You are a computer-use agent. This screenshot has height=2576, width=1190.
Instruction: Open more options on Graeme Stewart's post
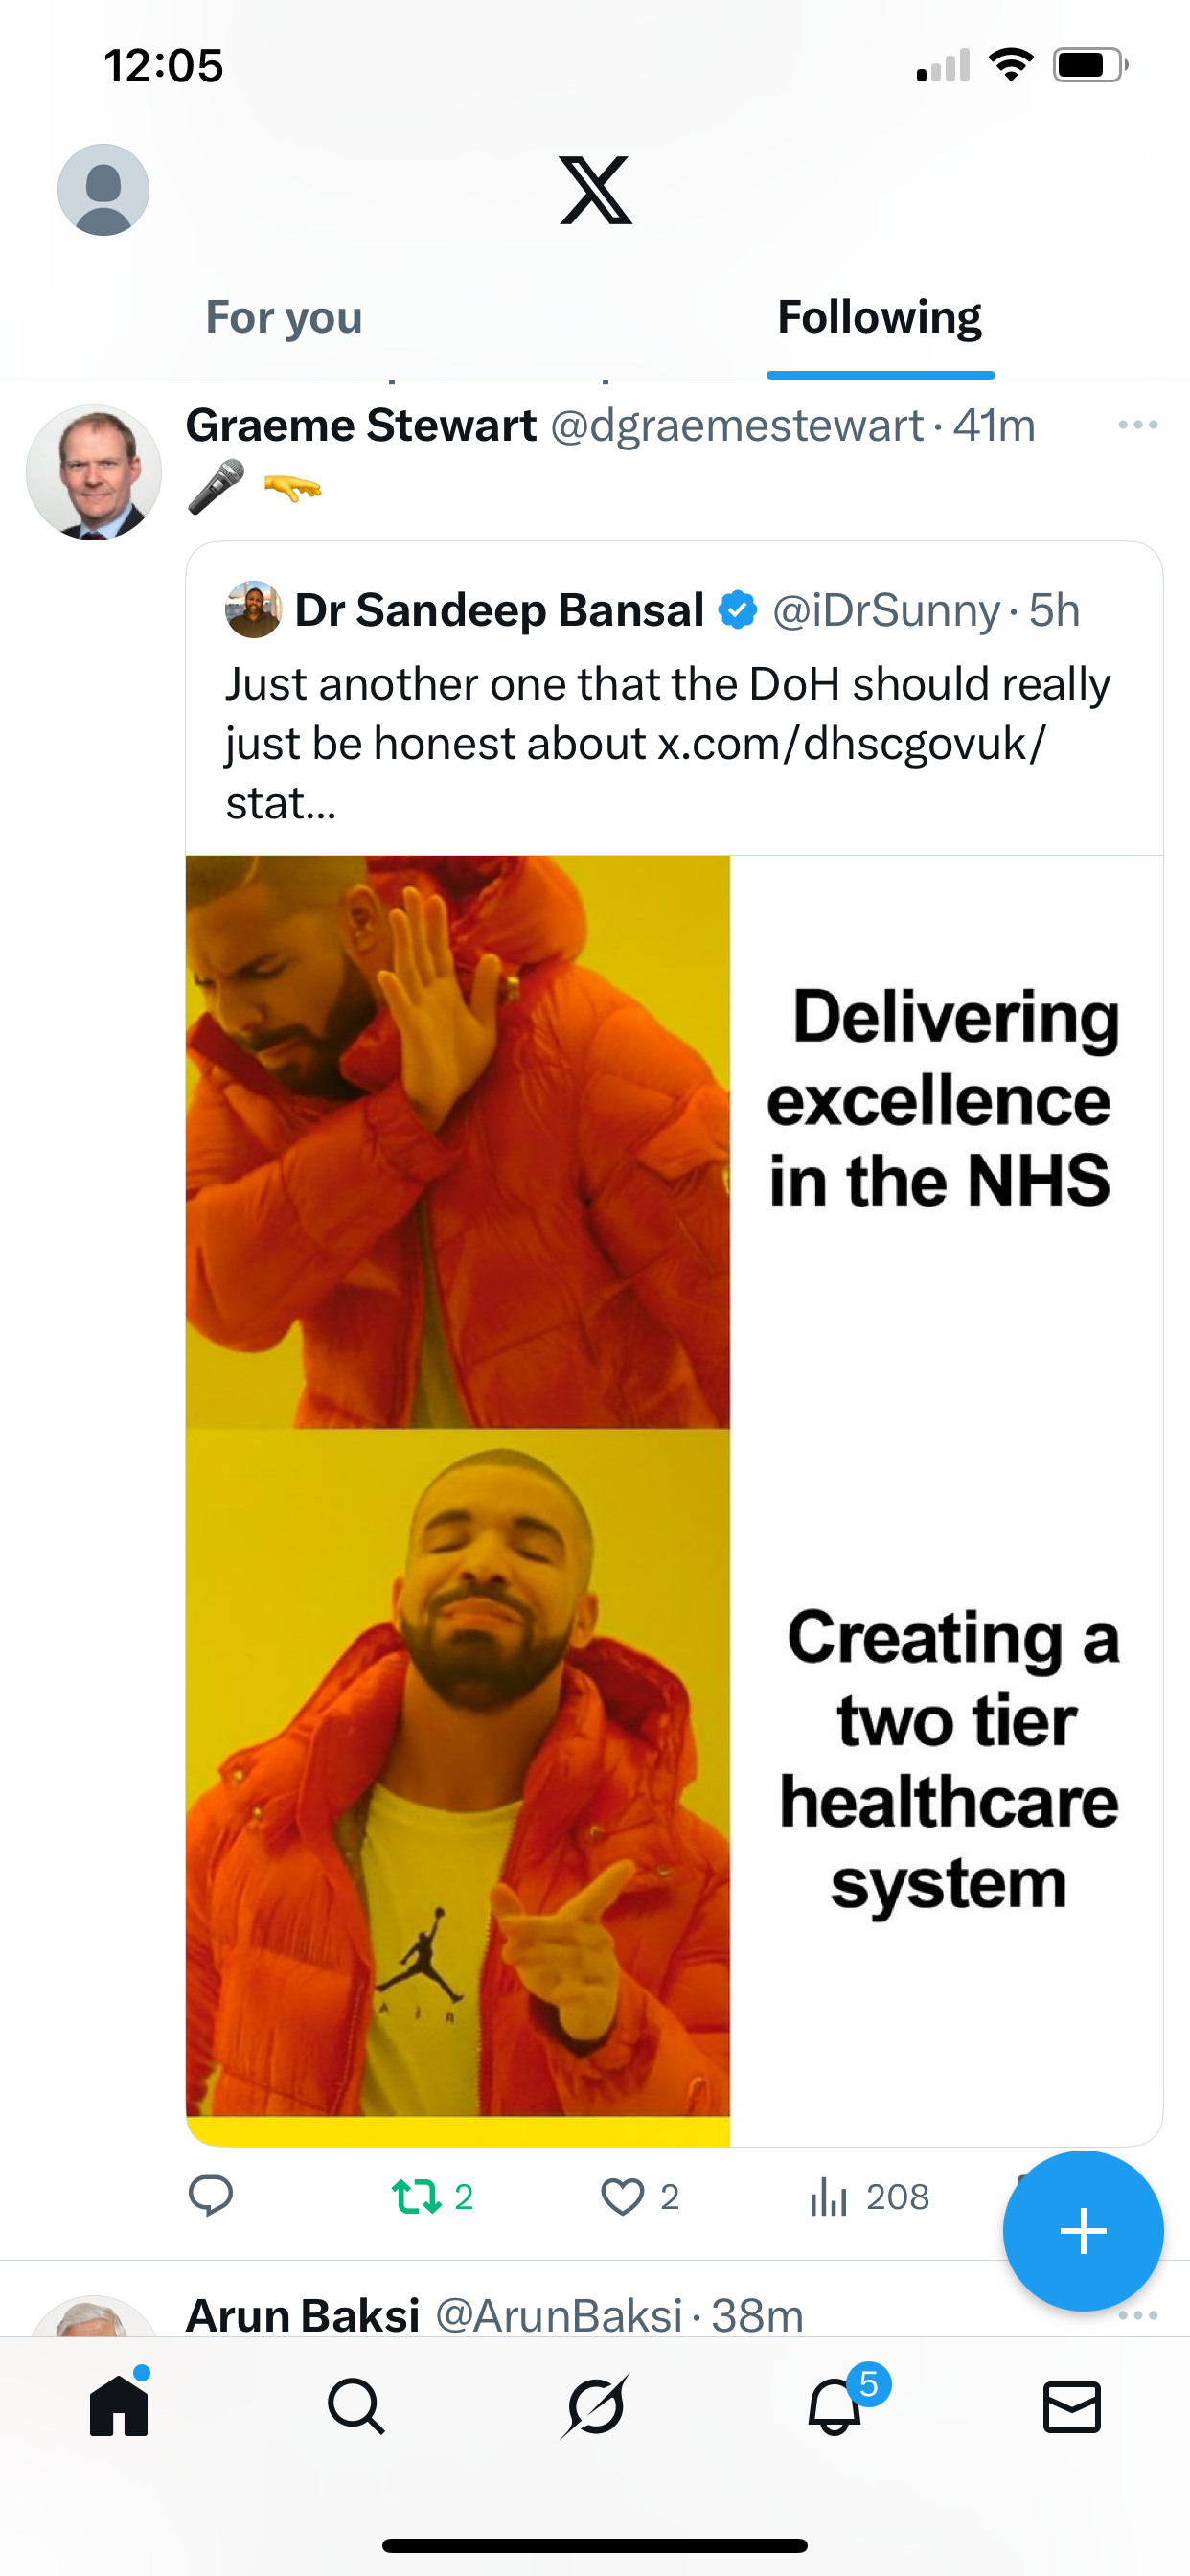[1138, 425]
